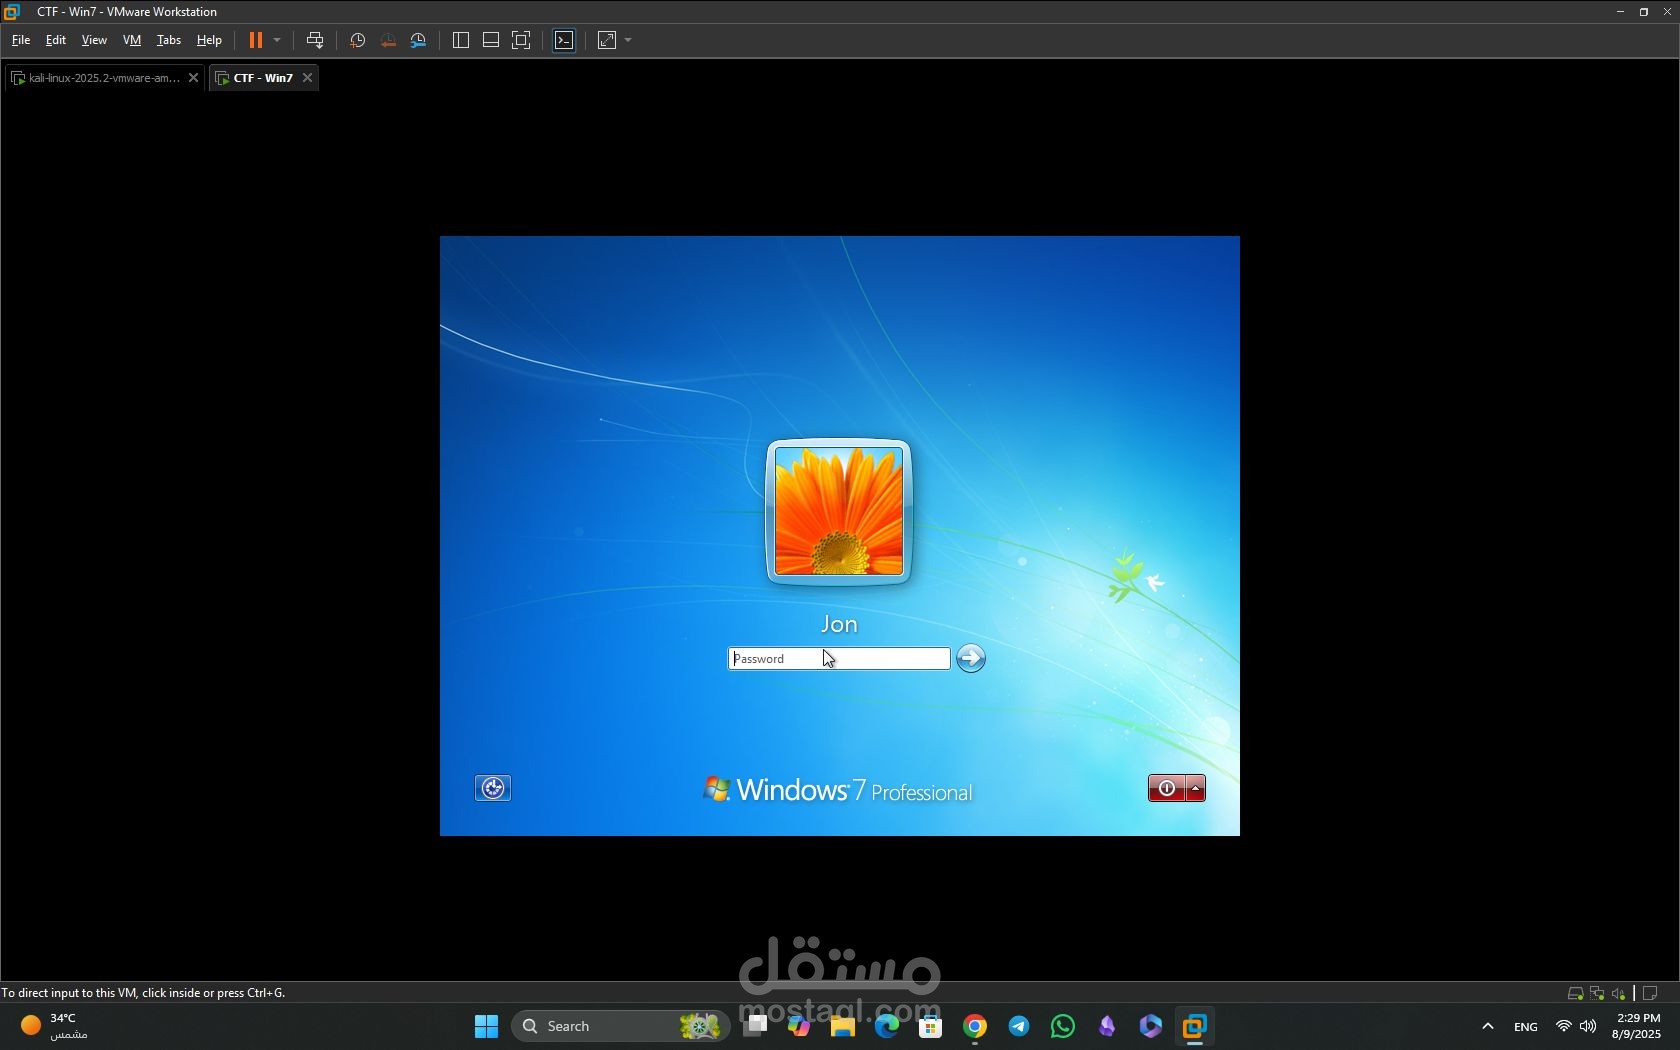The image size is (1680, 1050).
Task: Open the clock showing 2:29 PM
Action: coord(1637,1026)
